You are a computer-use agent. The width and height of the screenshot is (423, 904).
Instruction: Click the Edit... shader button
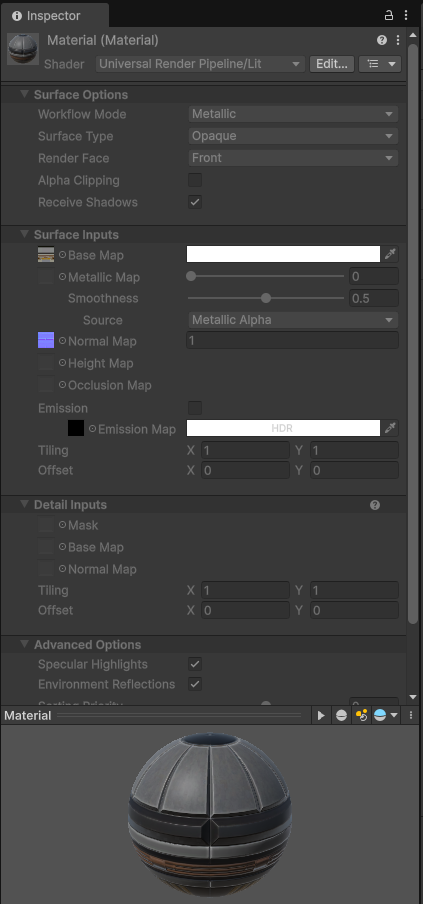(331, 64)
